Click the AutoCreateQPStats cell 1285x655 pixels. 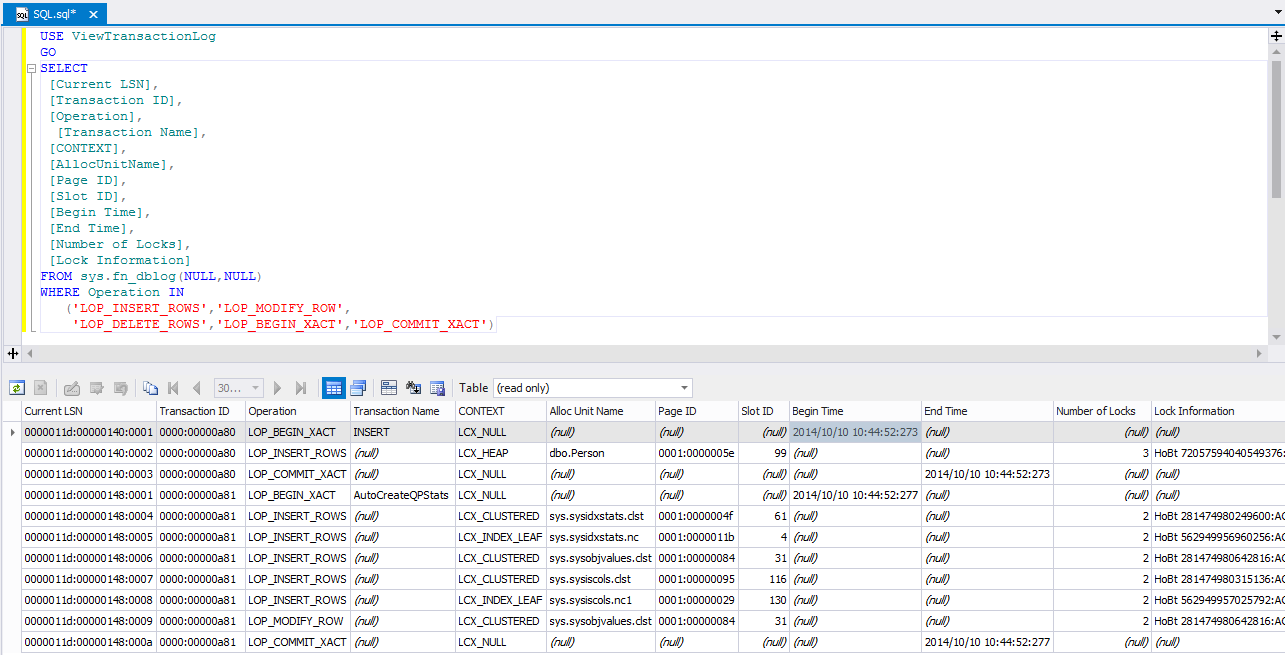pos(402,495)
